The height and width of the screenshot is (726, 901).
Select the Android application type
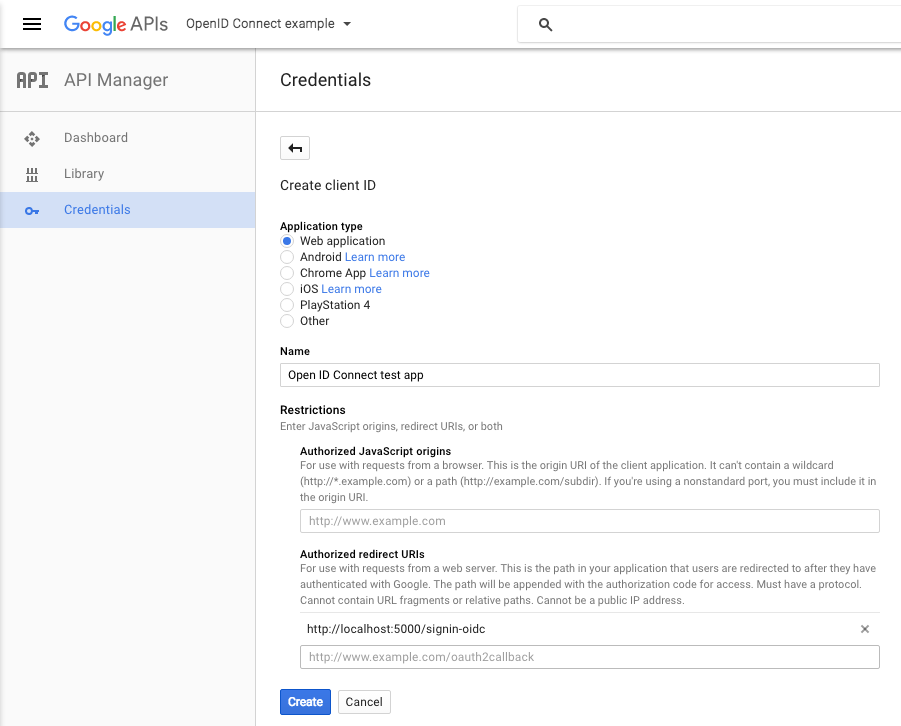point(287,257)
